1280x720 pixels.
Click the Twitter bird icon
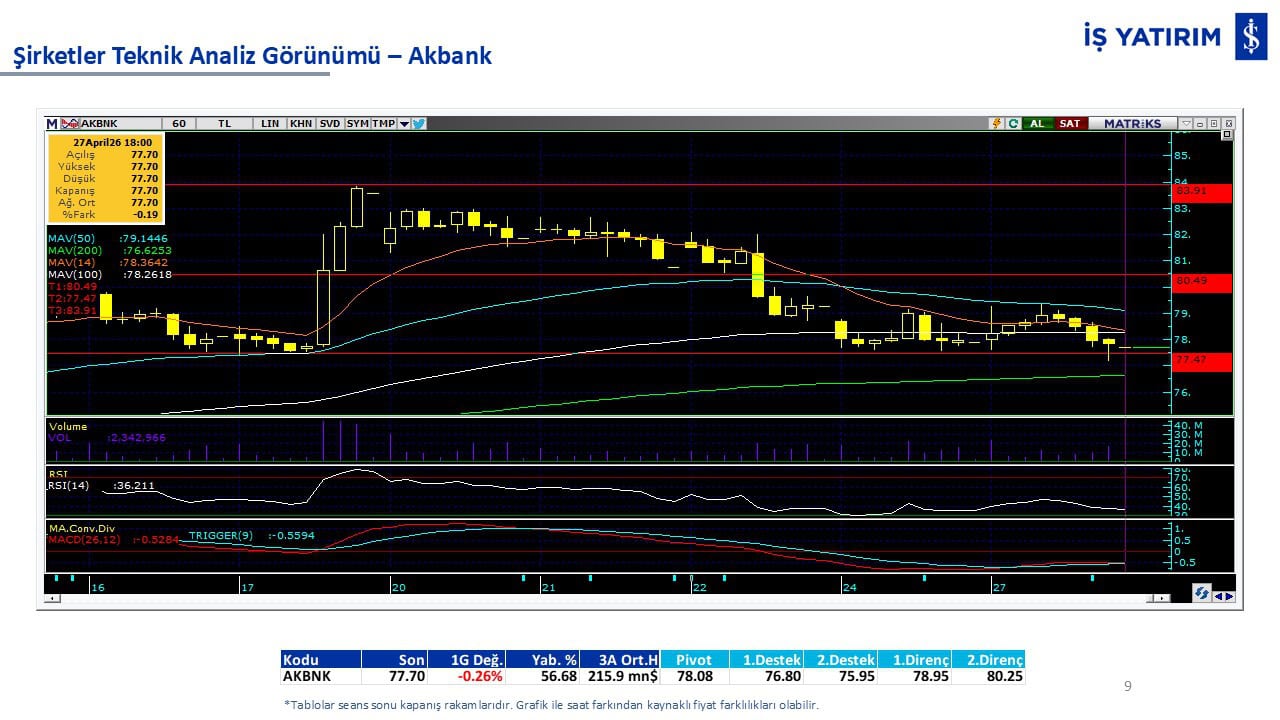pos(418,124)
